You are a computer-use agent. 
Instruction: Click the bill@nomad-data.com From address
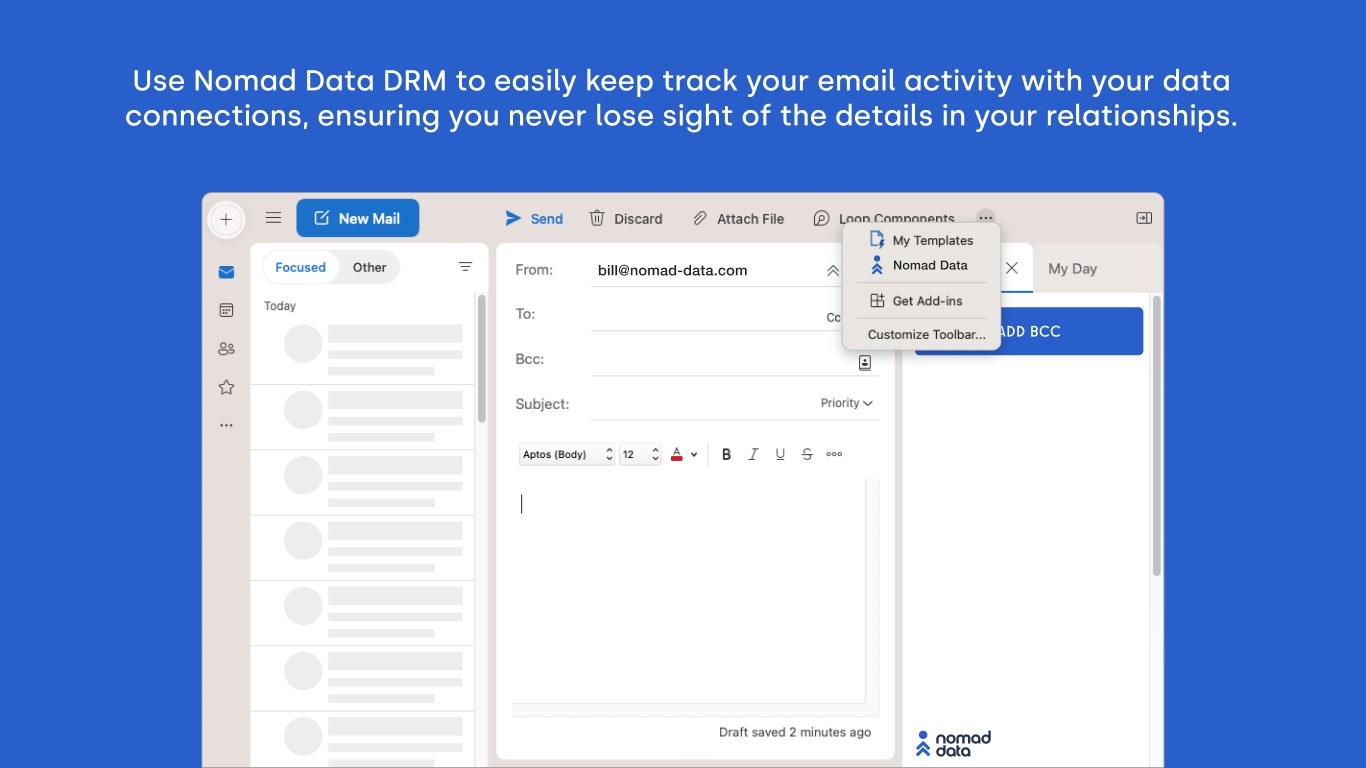672,270
